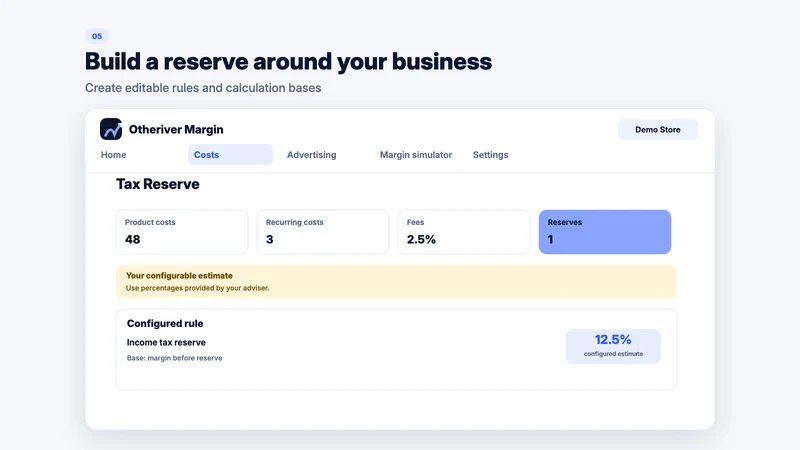Select the Product costs card
The width and height of the screenshot is (800, 450).
182,232
